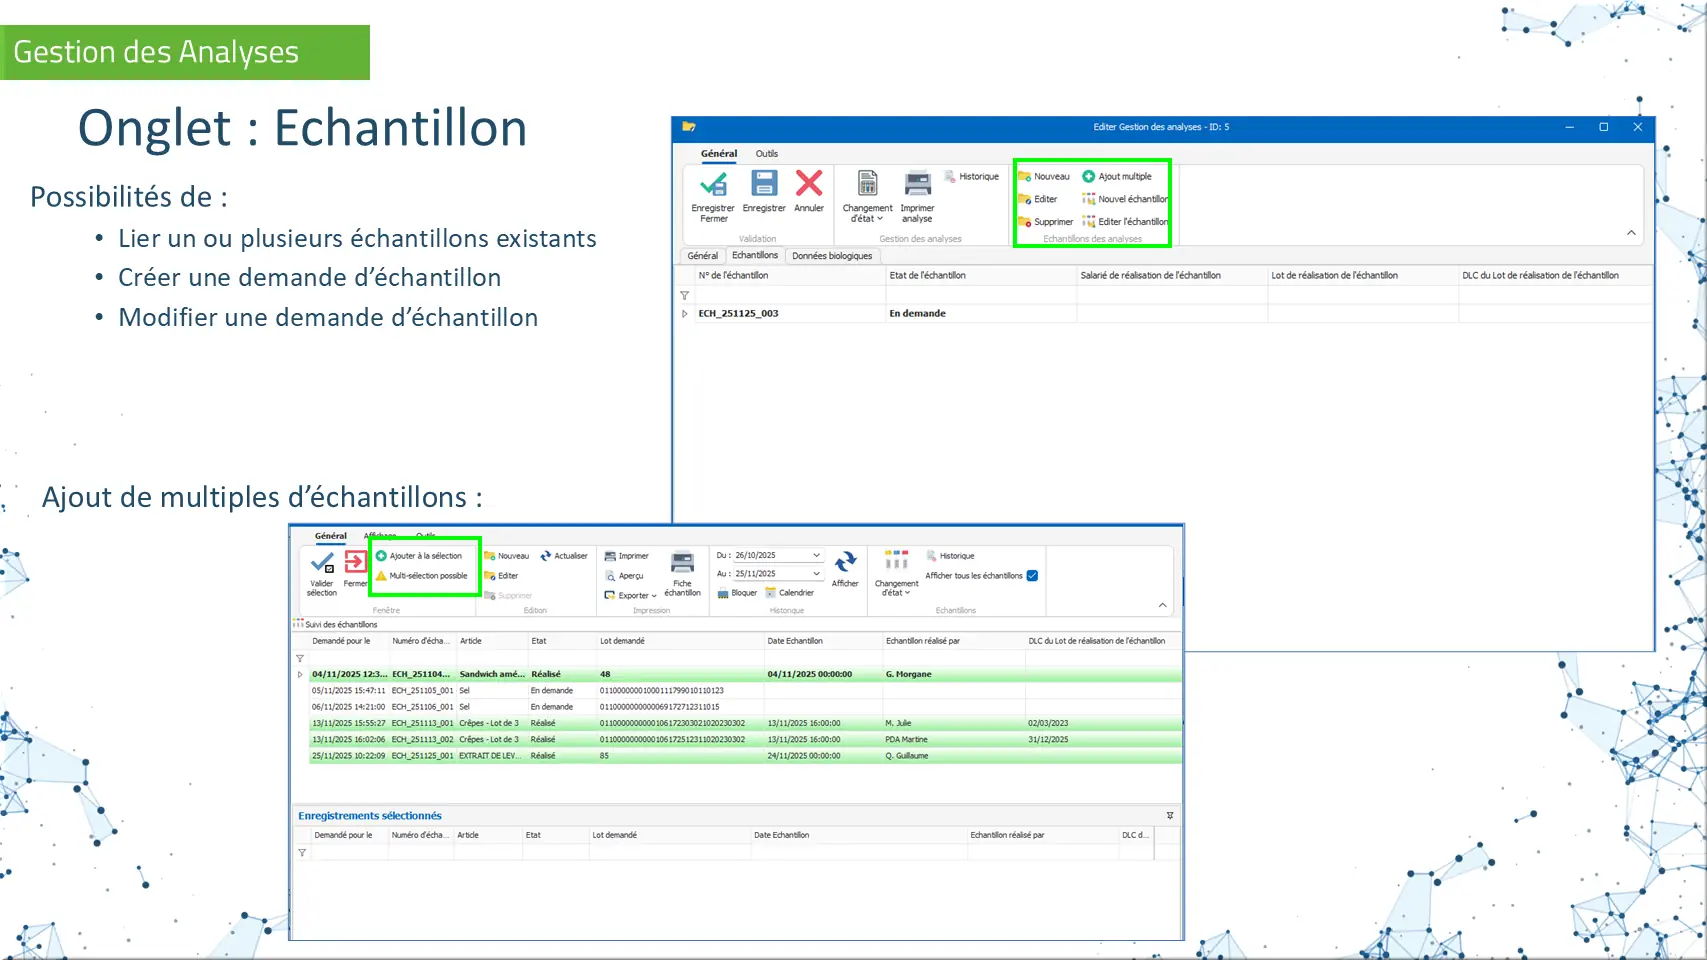Image resolution: width=1707 pixels, height=960 pixels.
Task: Click Ajouter à la sélection
Action: [x=381, y=556]
